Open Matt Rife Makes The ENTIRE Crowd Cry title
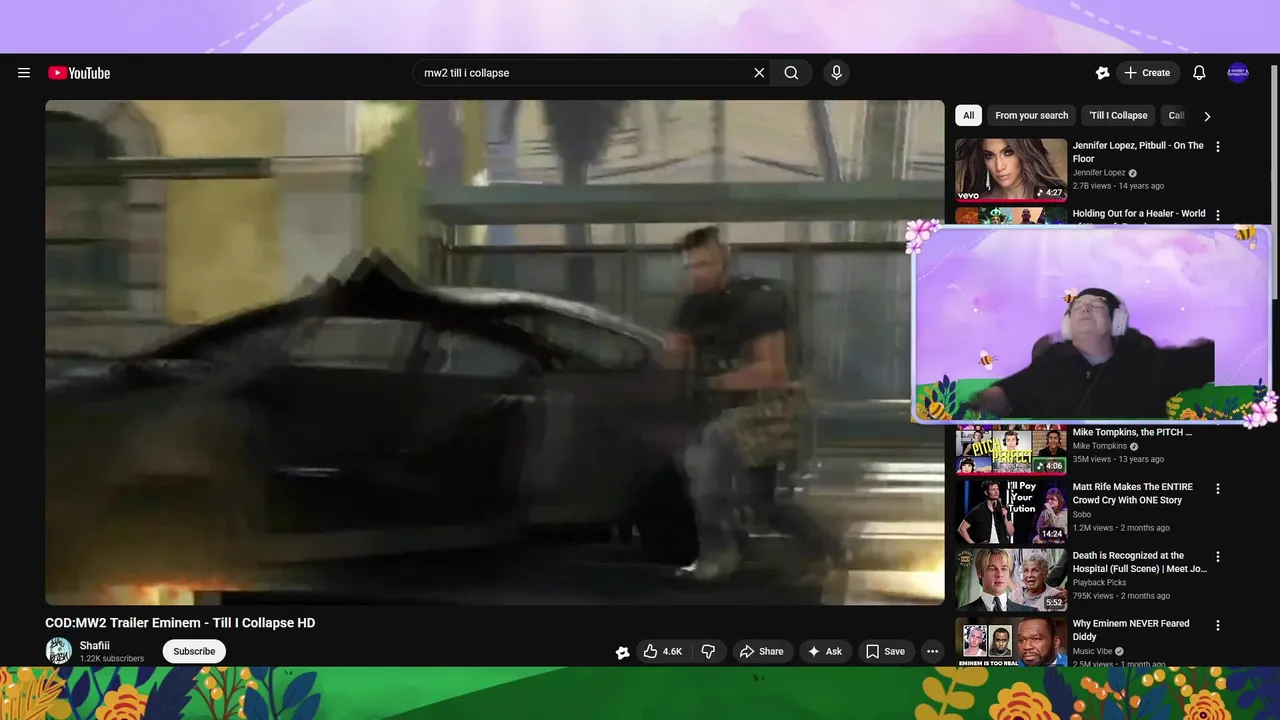Viewport: 1280px width, 720px height. [1133, 494]
